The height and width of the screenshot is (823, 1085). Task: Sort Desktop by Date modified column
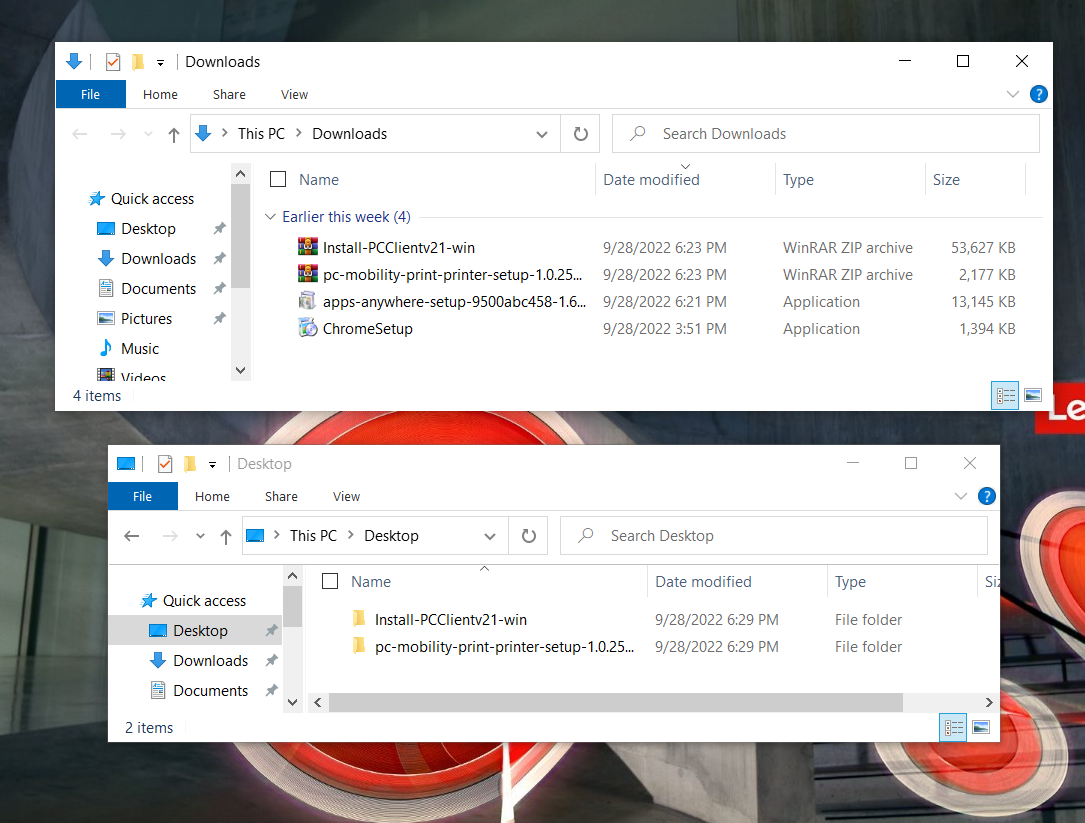tap(703, 581)
